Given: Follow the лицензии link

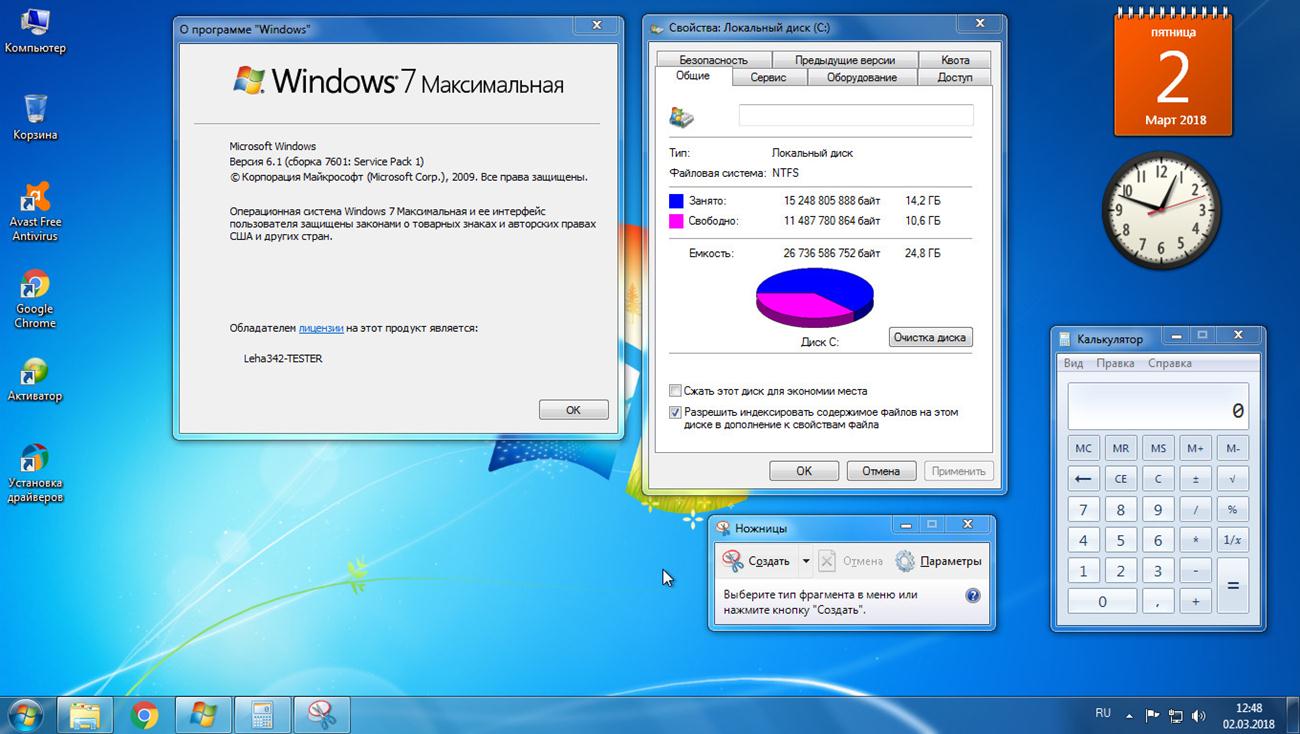Looking at the screenshot, I should (x=321, y=328).
